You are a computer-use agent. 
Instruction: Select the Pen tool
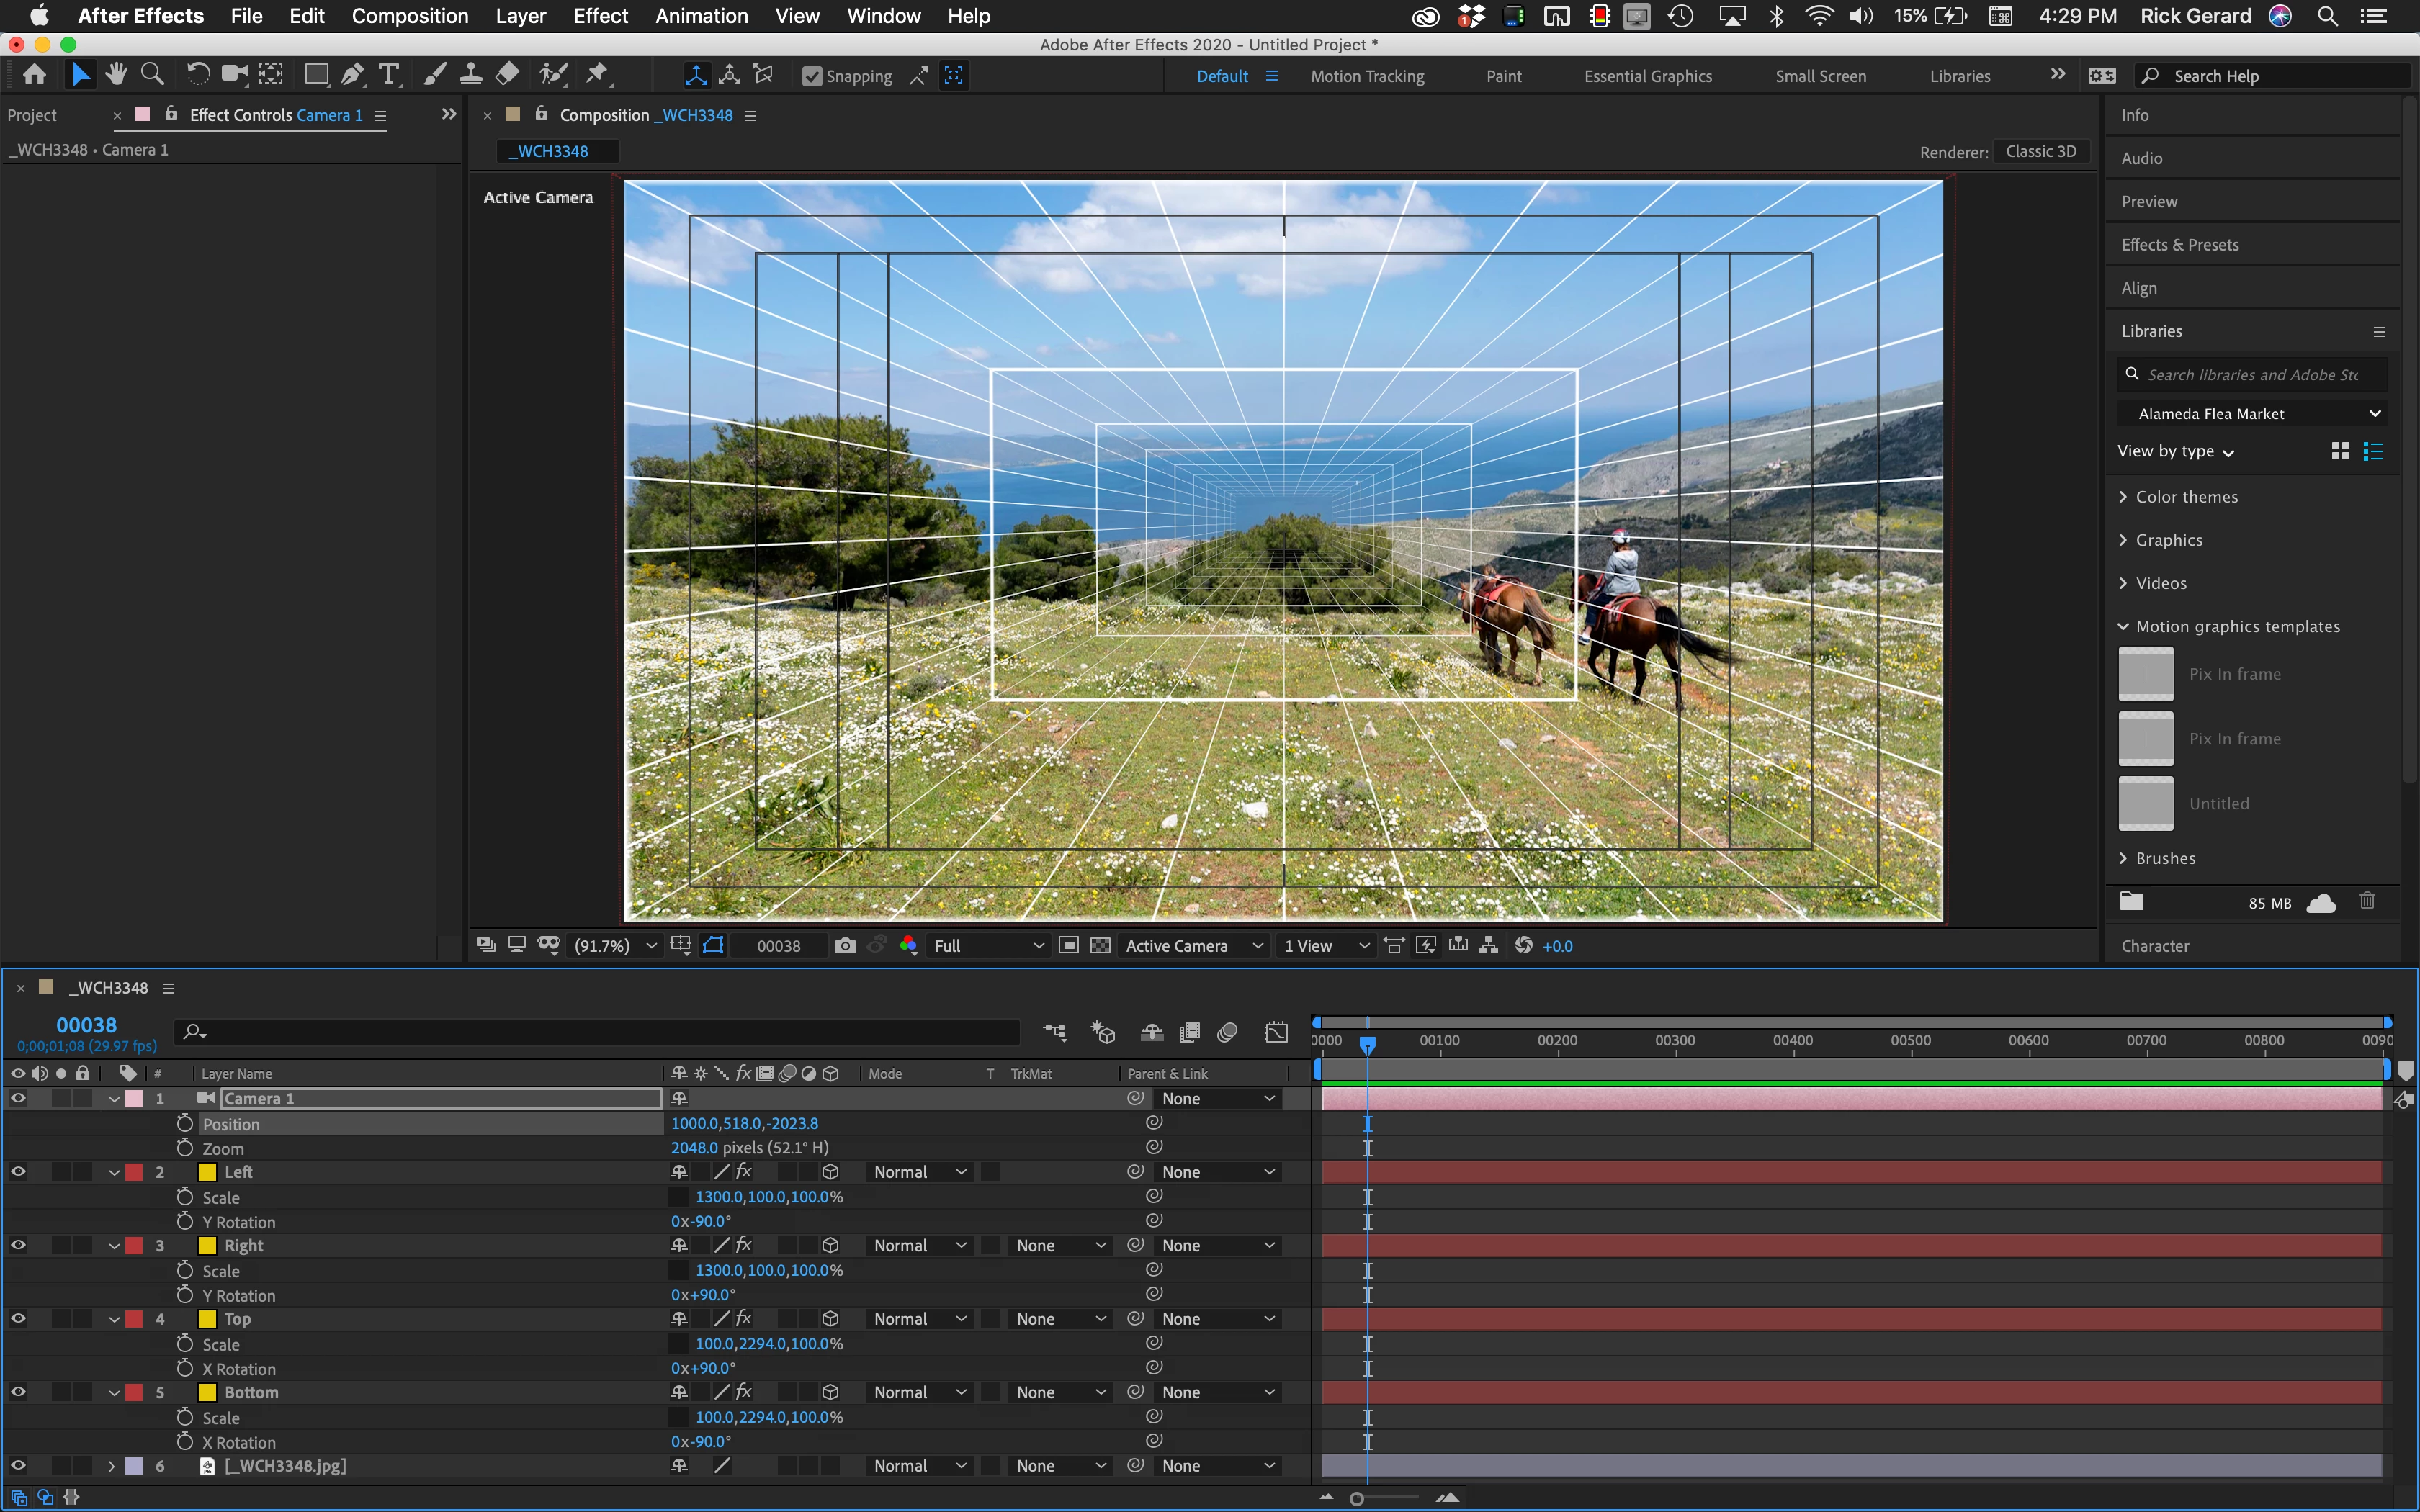coord(352,75)
